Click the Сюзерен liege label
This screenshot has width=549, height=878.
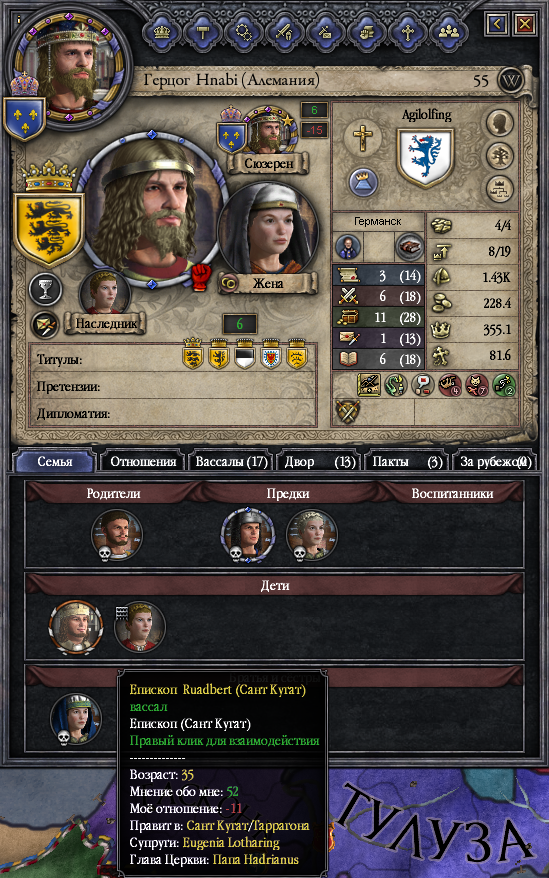[x=268, y=164]
